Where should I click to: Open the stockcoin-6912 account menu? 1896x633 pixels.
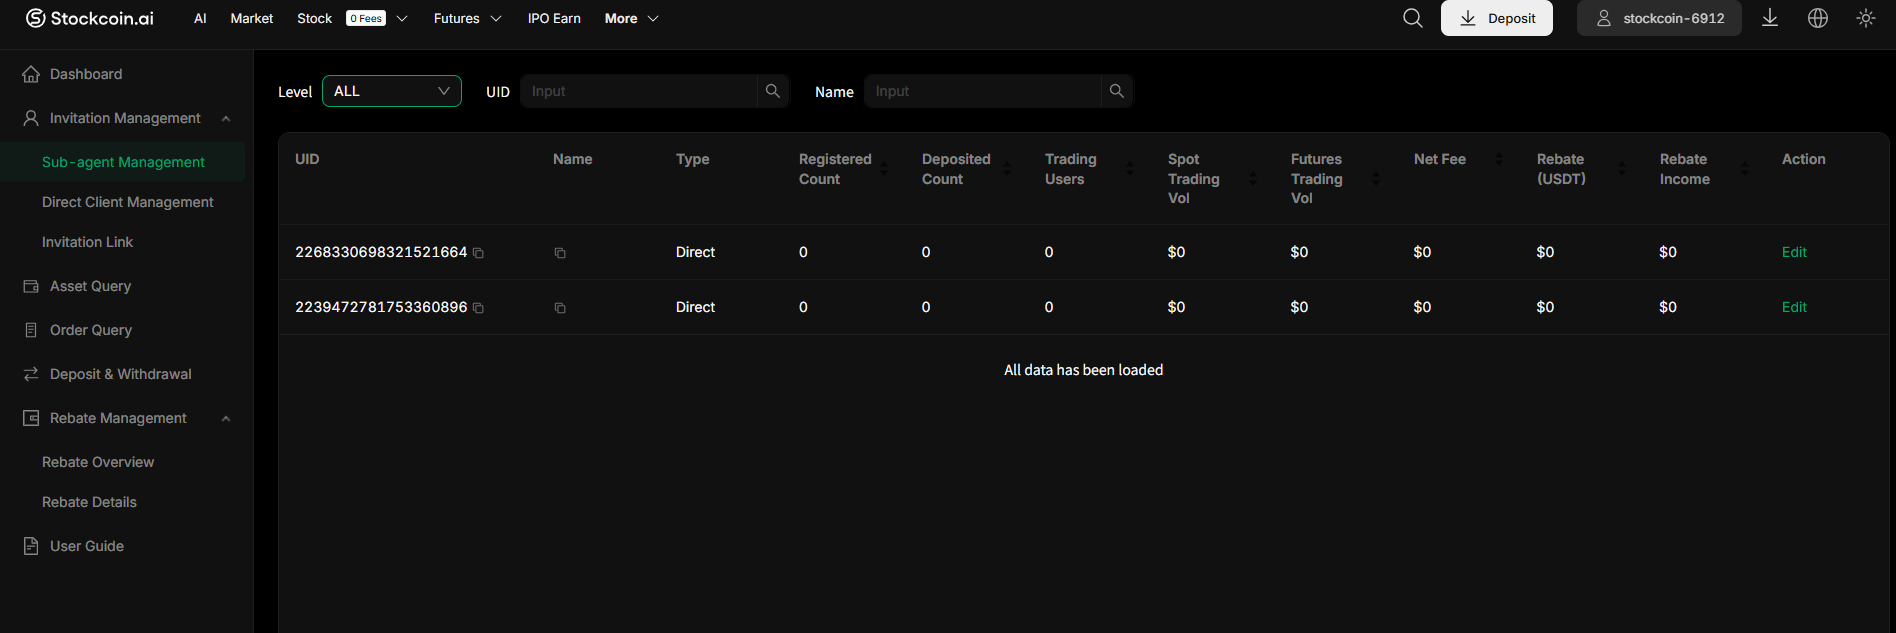1659,18
